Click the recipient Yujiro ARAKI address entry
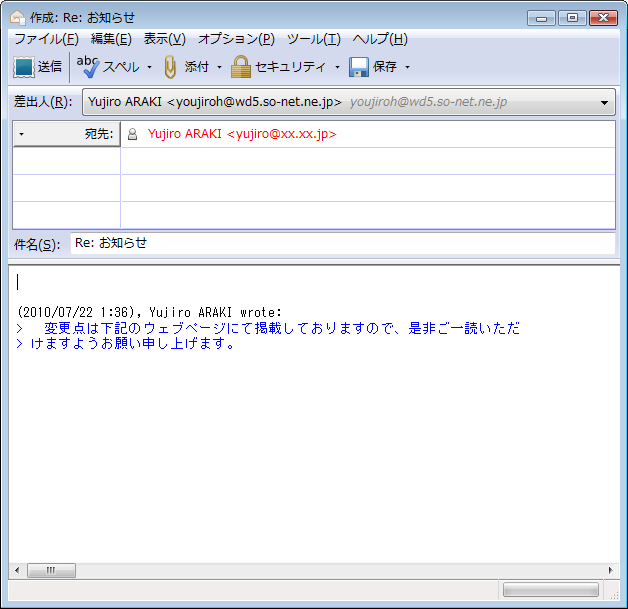628x609 pixels. [x=242, y=134]
